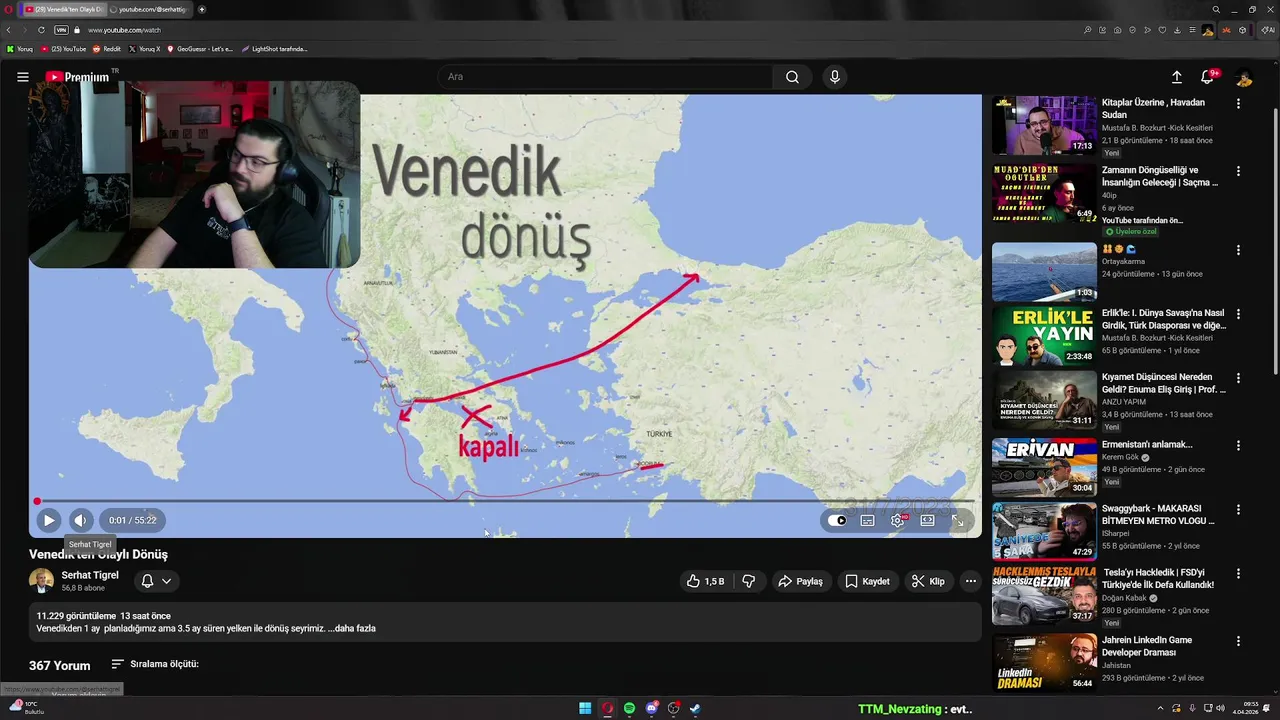Viewport: 1280px width, 720px height.
Task: Open the Reddit bookmark
Action: (x=107, y=49)
